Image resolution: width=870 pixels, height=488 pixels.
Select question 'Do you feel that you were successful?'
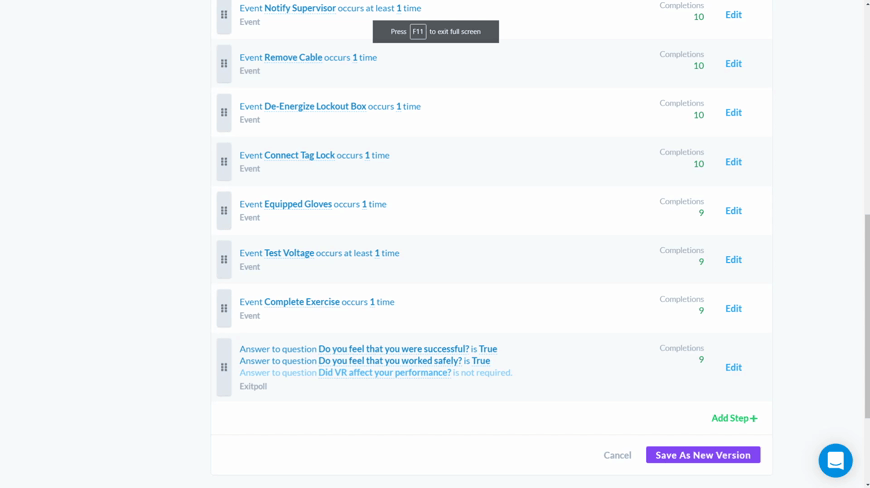tap(394, 349)
